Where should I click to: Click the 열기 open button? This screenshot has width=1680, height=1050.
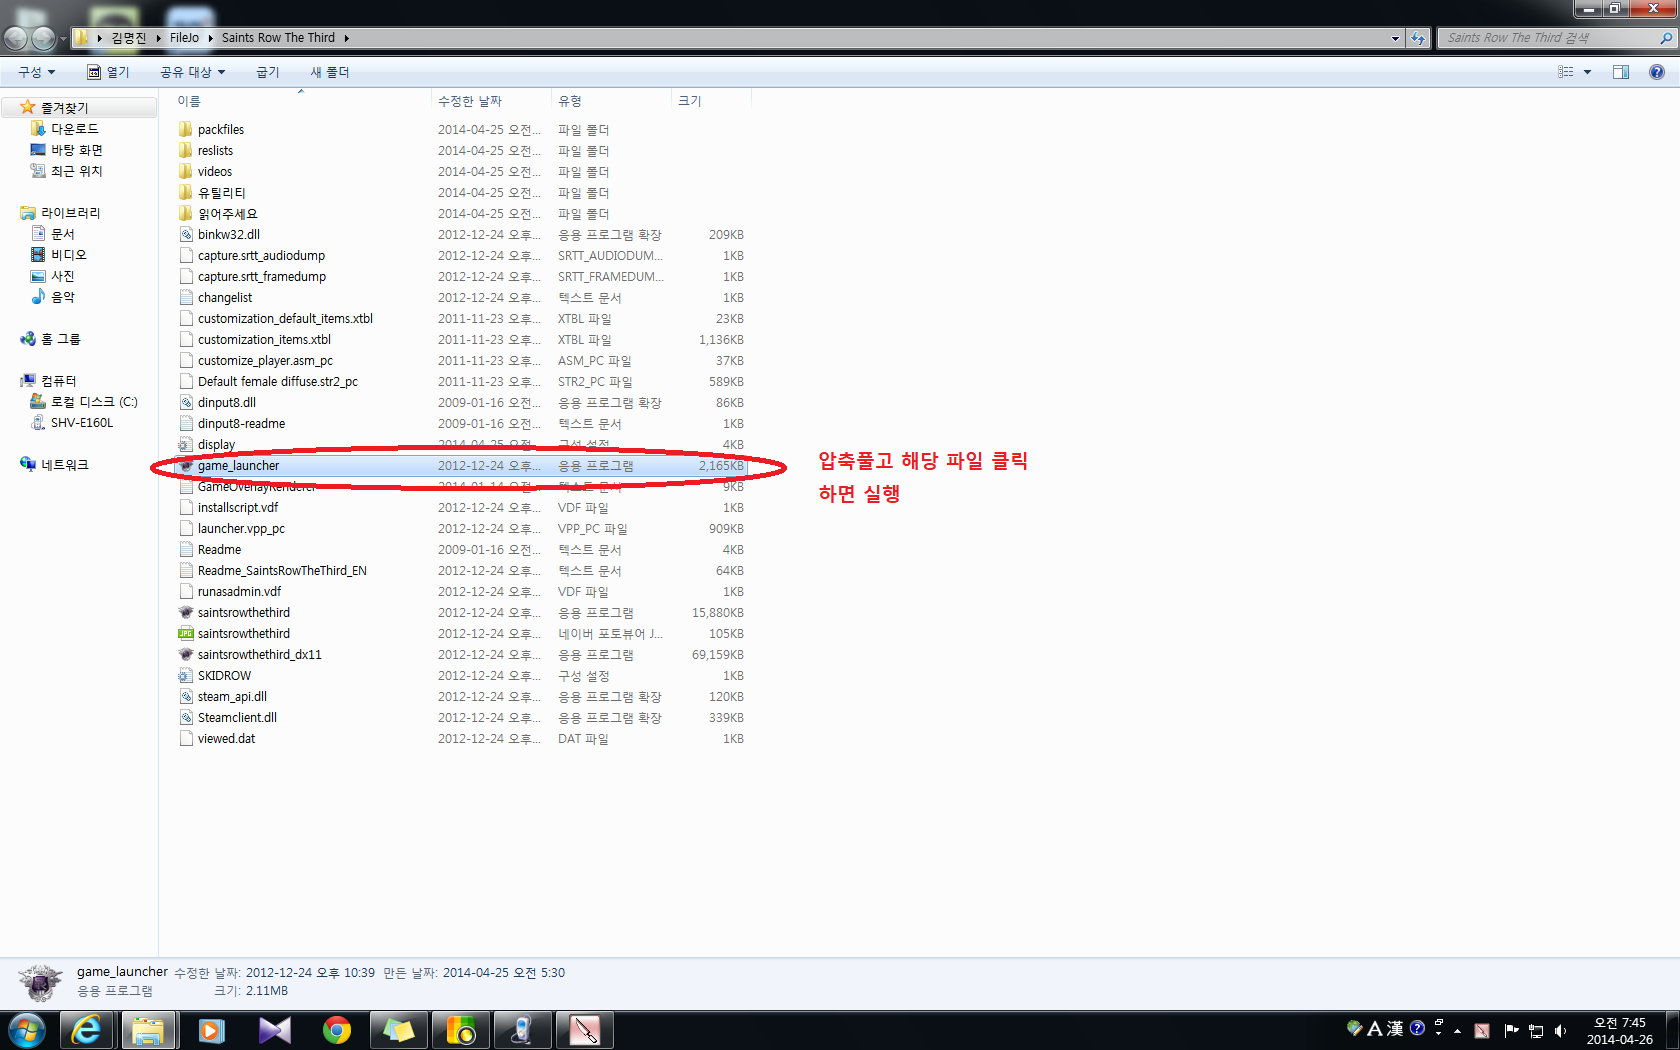109,72
